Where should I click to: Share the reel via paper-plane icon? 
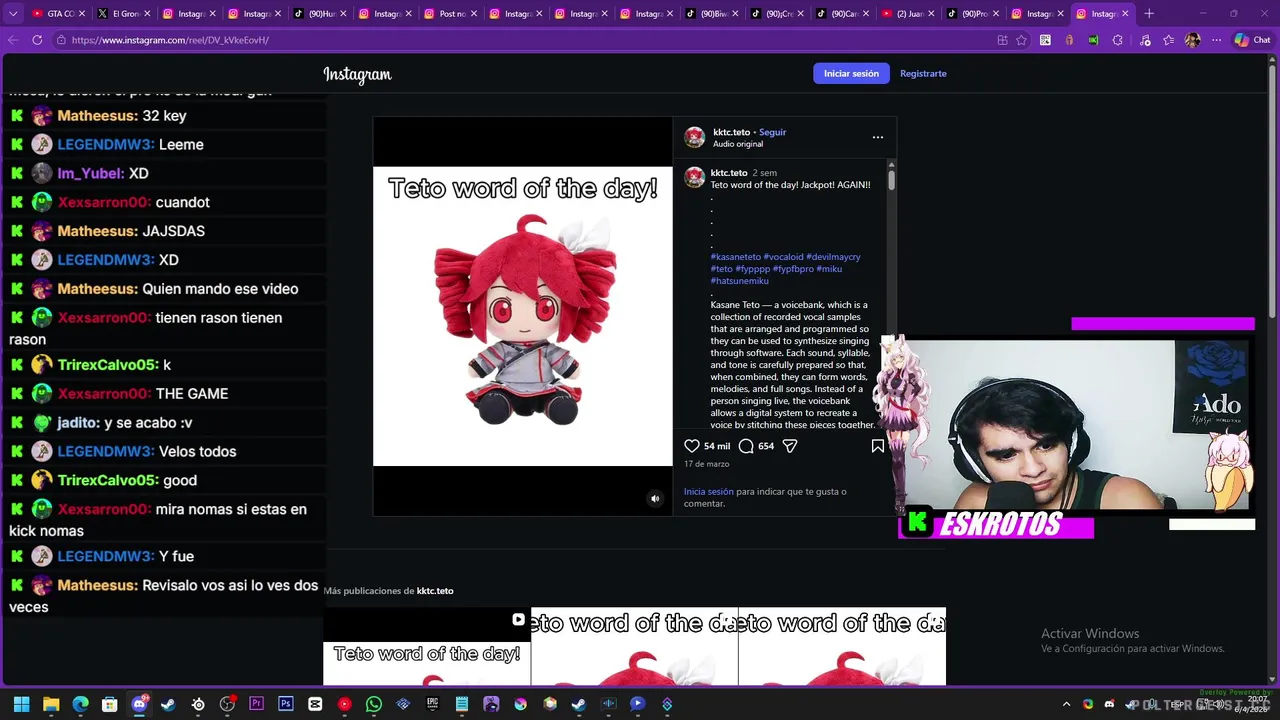coord(790,446)
